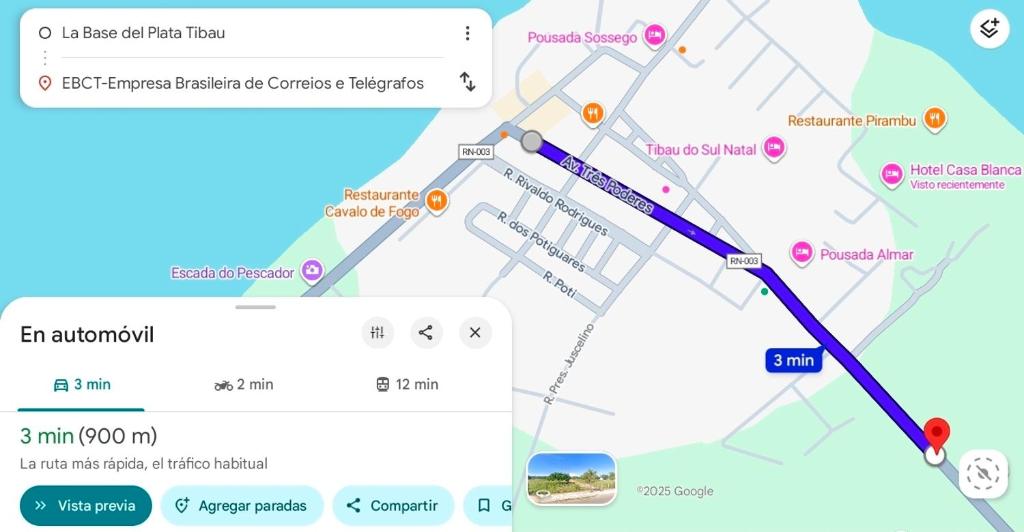Swap origin and destination points
This screenshot has width=1024, height=532.
(467, 82)
